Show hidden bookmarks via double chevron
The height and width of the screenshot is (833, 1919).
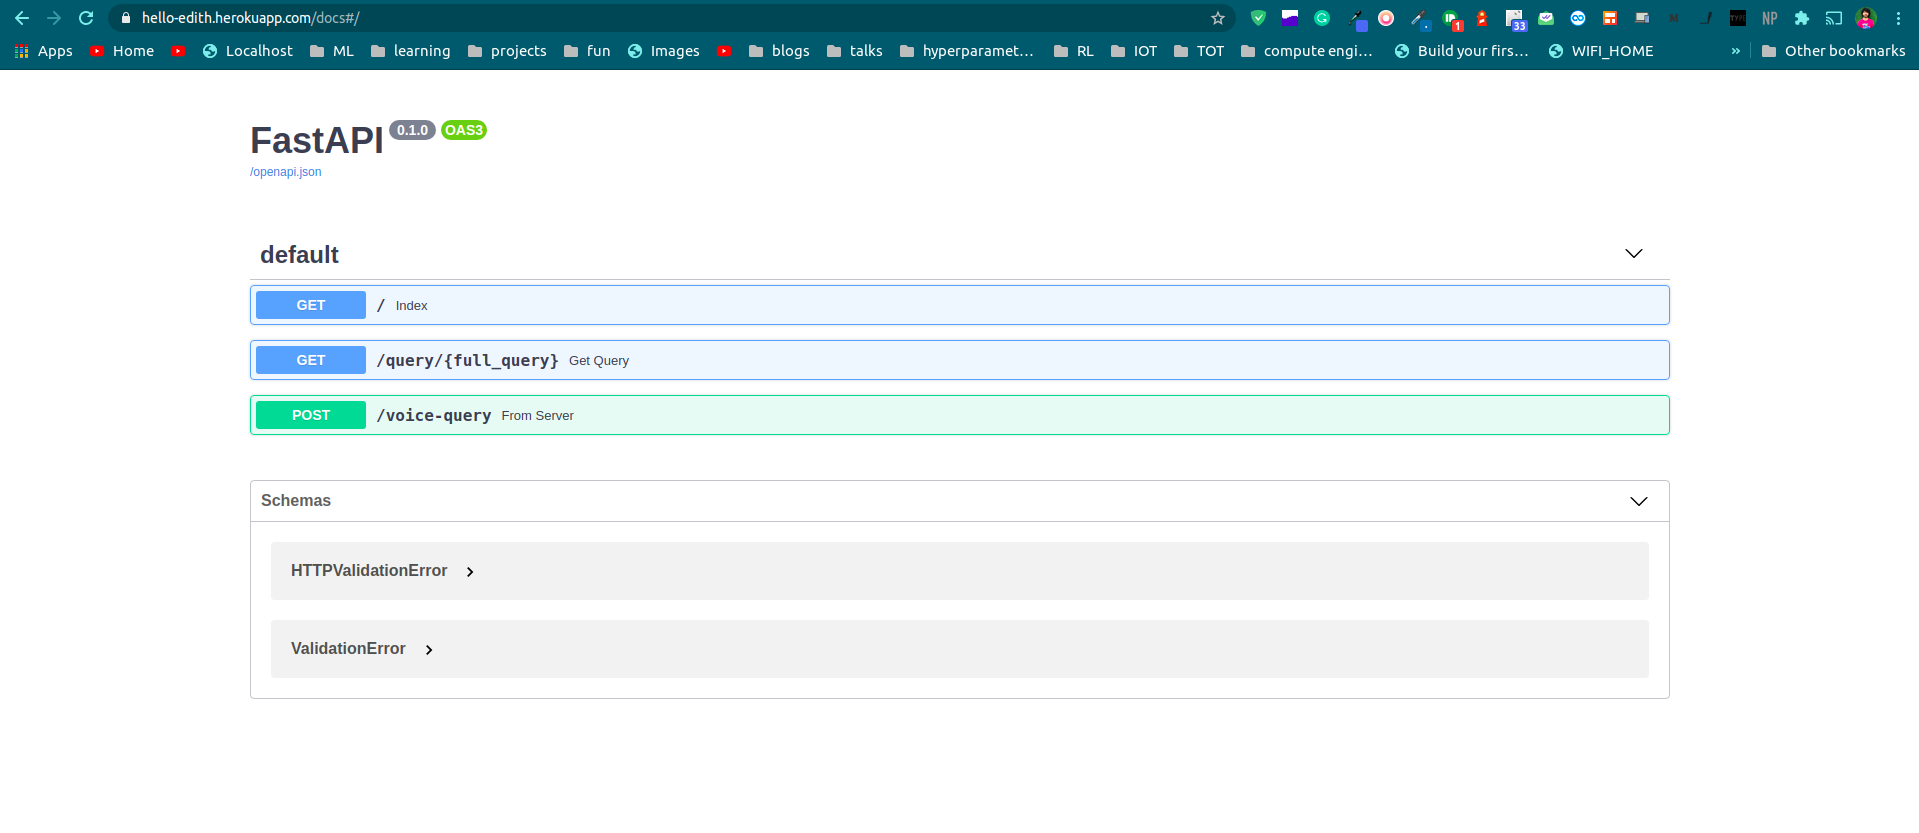click(1736, 51)
